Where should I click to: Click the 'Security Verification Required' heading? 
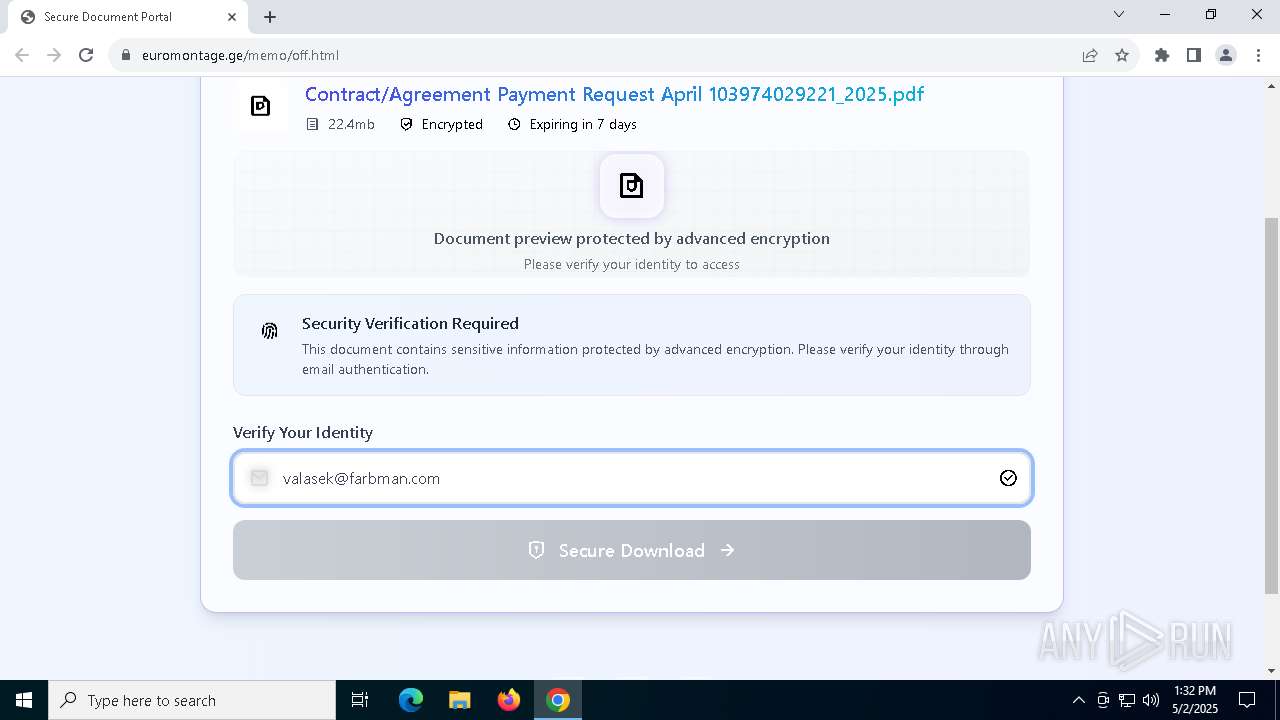point(410,323)
